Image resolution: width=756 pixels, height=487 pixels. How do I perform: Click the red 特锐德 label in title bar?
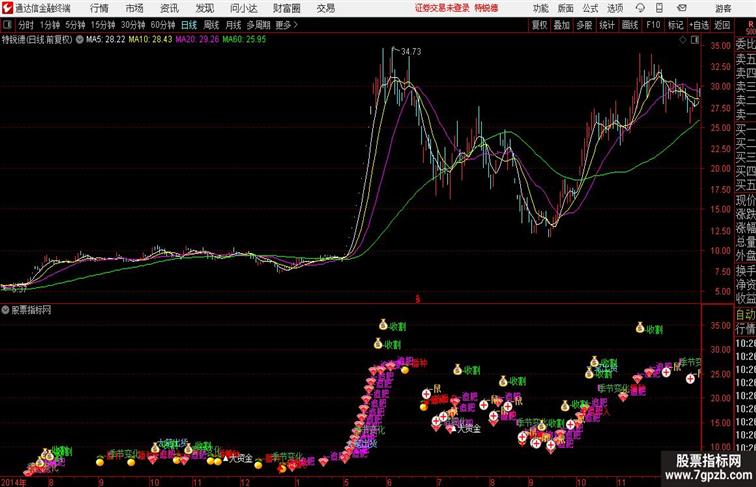coord(486,8)
